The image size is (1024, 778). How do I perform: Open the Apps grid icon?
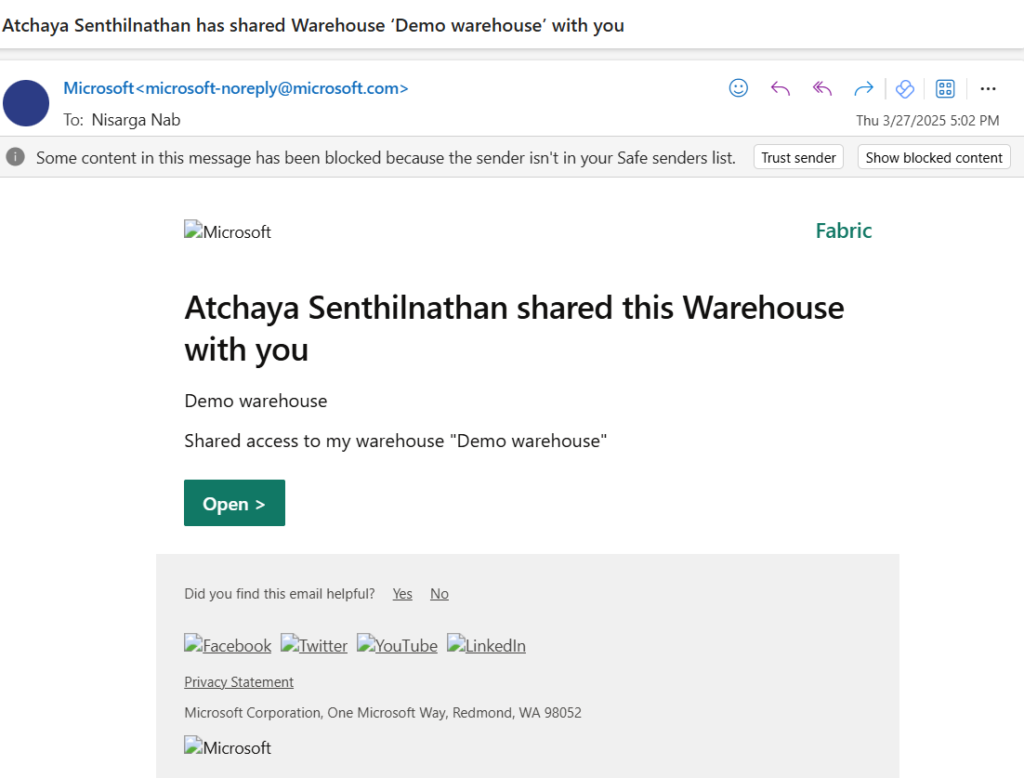(944, 88)
